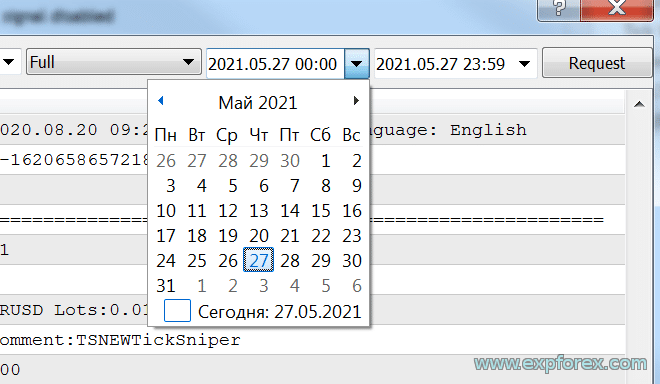Click Сегодня: 27.05.2021 today link
The height and width of the screenshot is (384, 660).
279,312
